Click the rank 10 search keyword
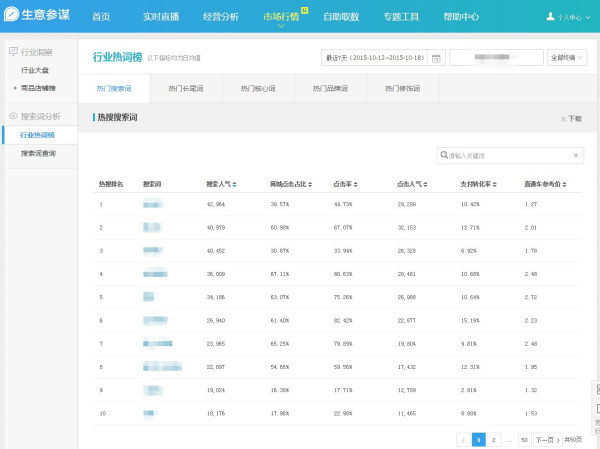This screenshot has height=449, width=600. click(x=149, y=413)
